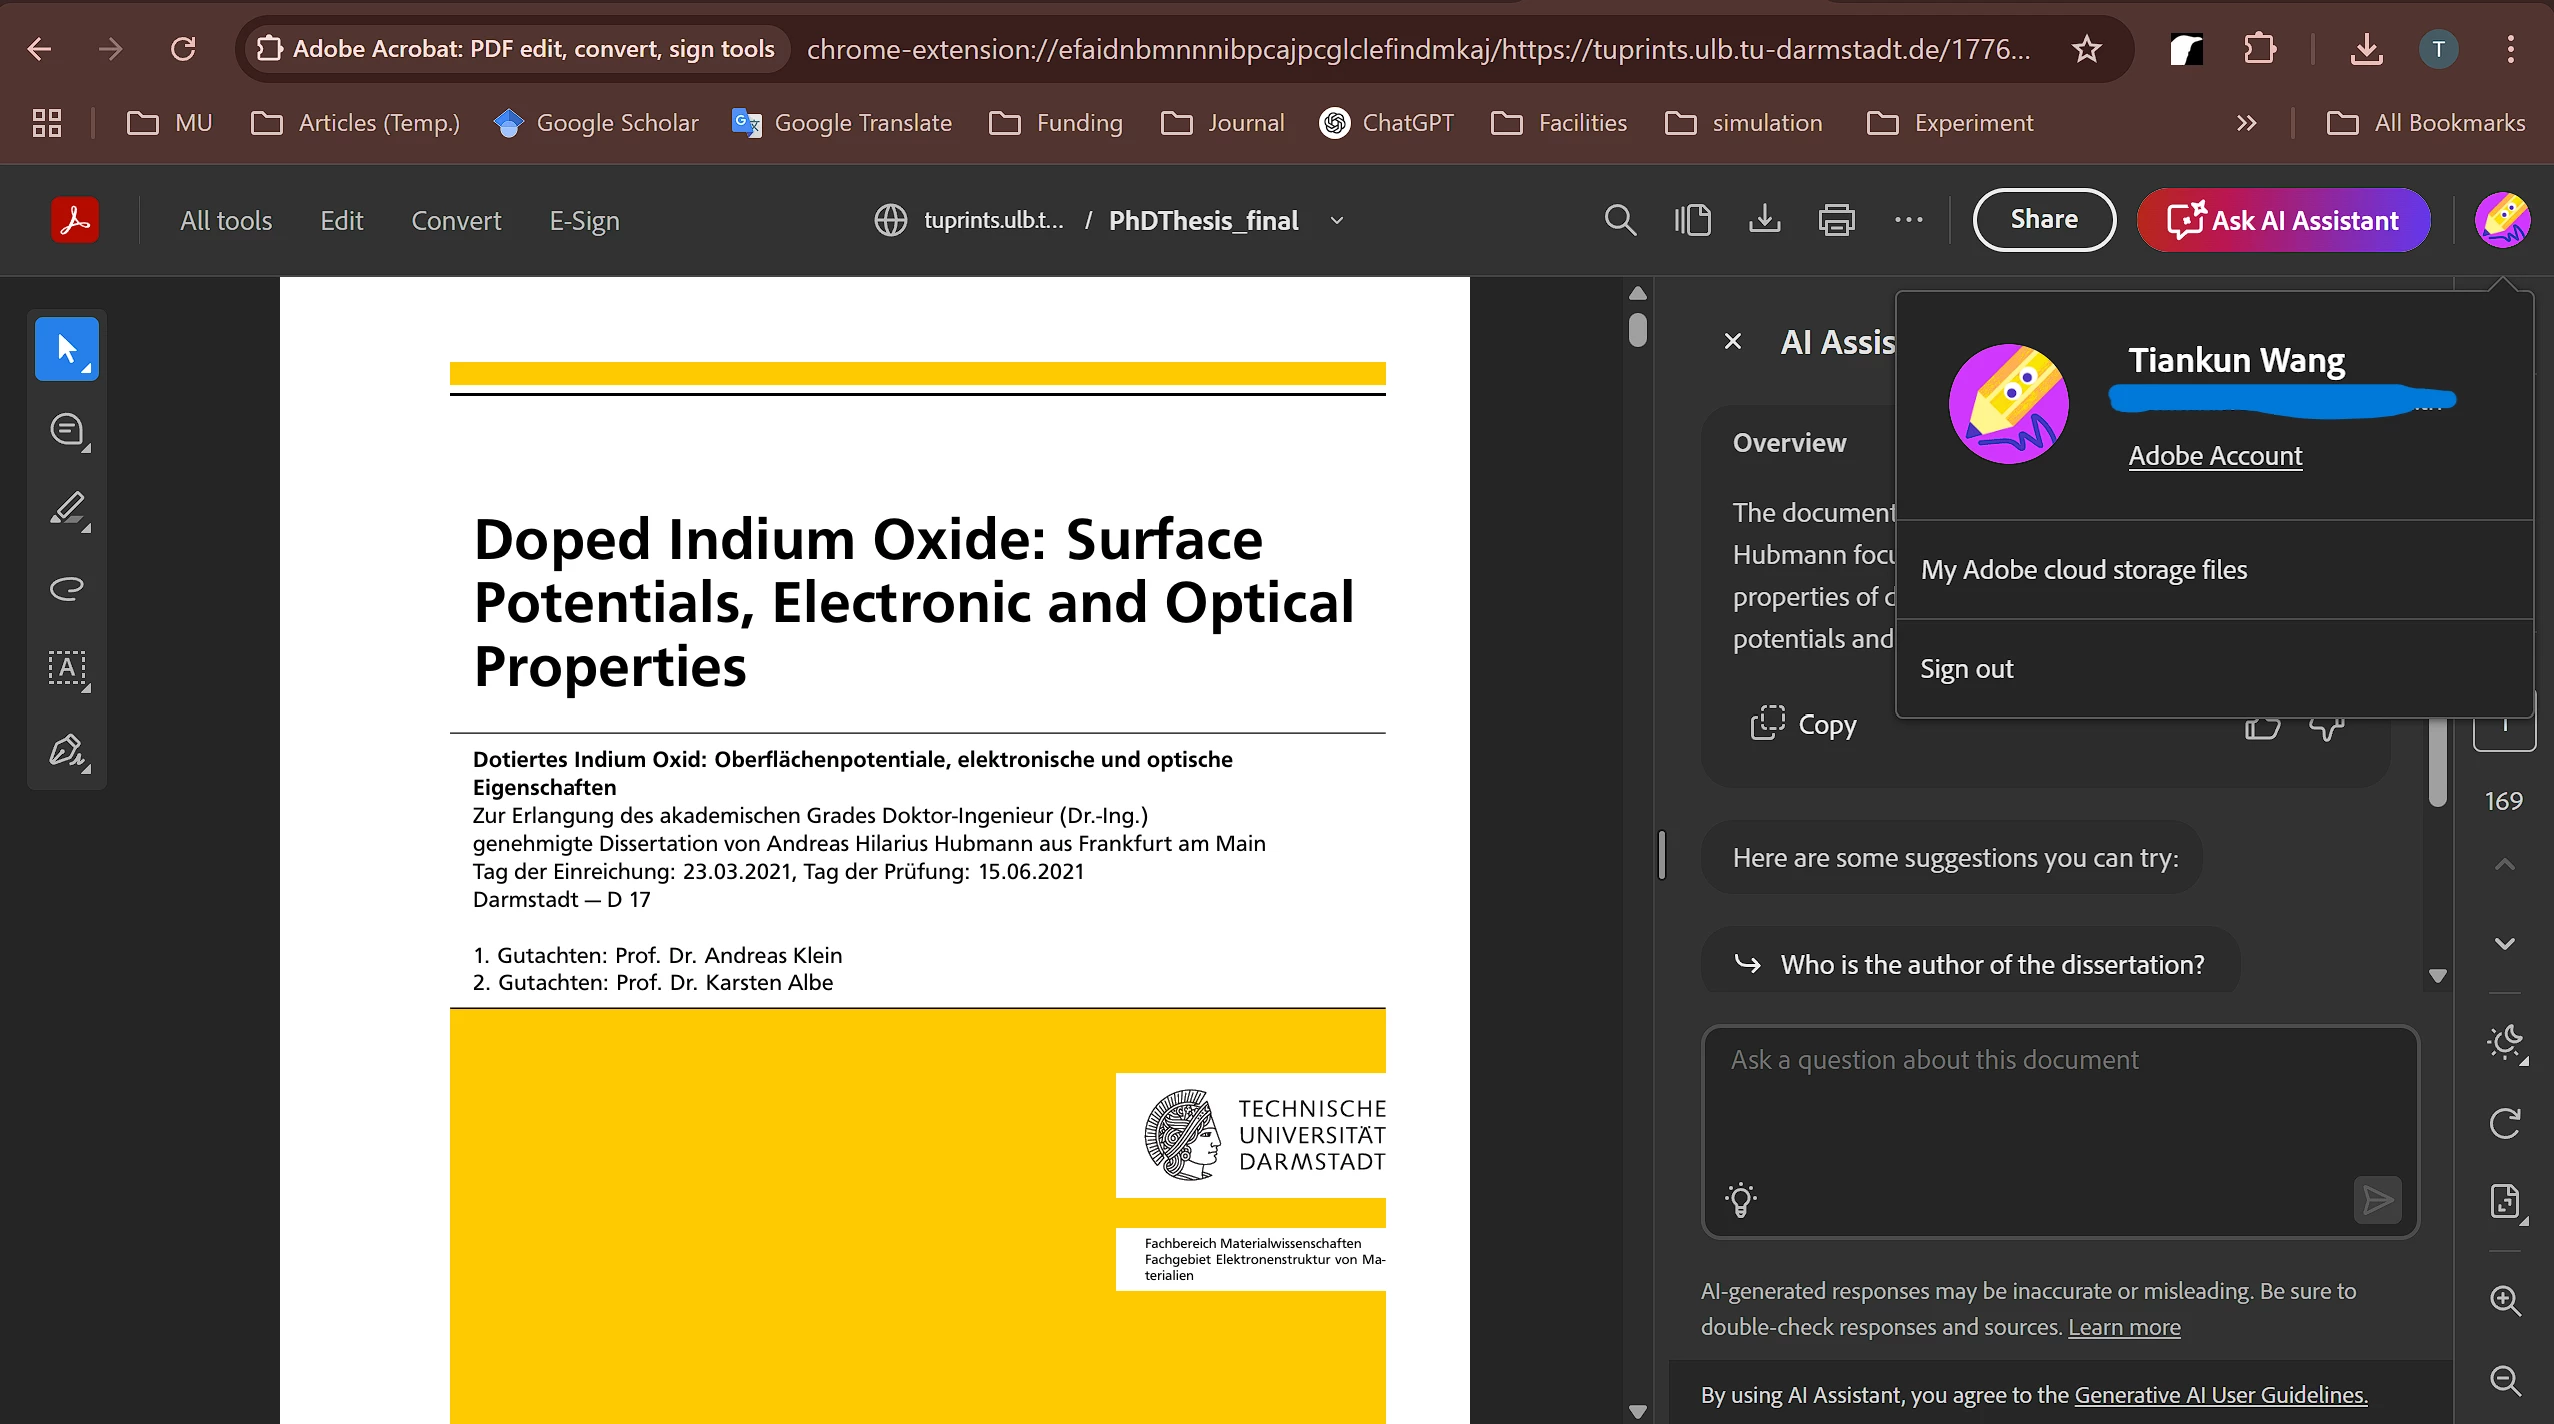The width and height of the screenshot is (2554, 1424).
Task: Expand hidden bookmarks overflow chevron
Action: tap(2246, 123)
